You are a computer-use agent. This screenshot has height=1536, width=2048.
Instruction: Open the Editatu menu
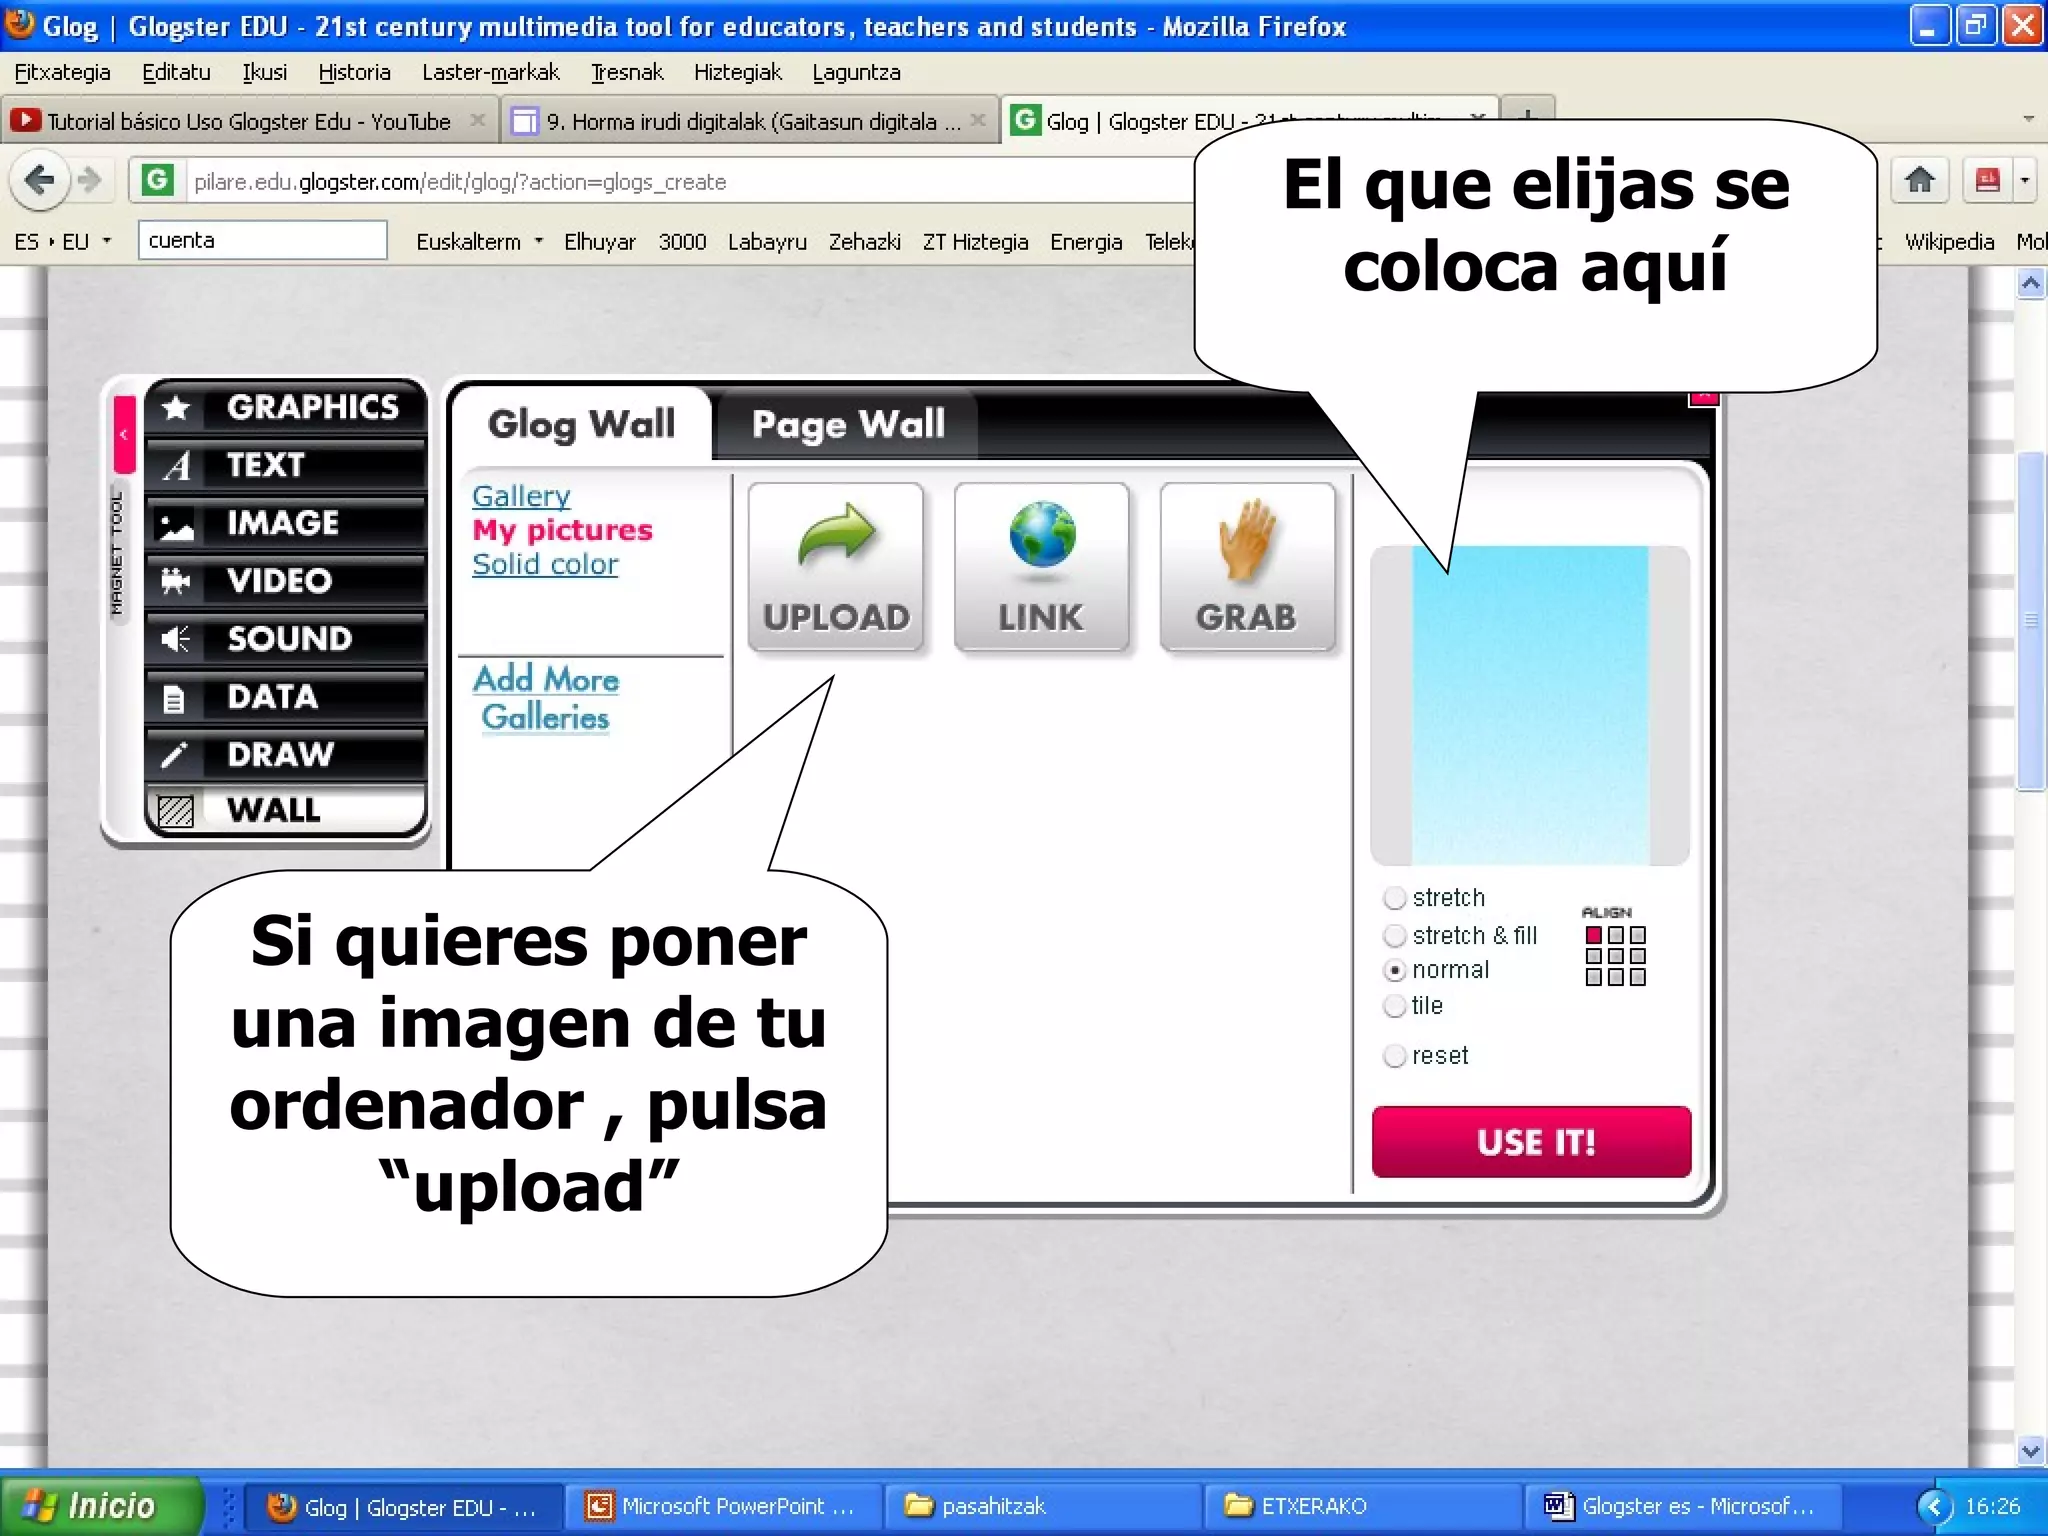pos(176,72)
